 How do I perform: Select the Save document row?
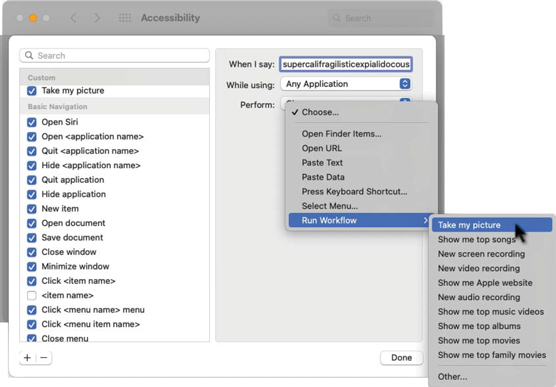click(115, 238)
